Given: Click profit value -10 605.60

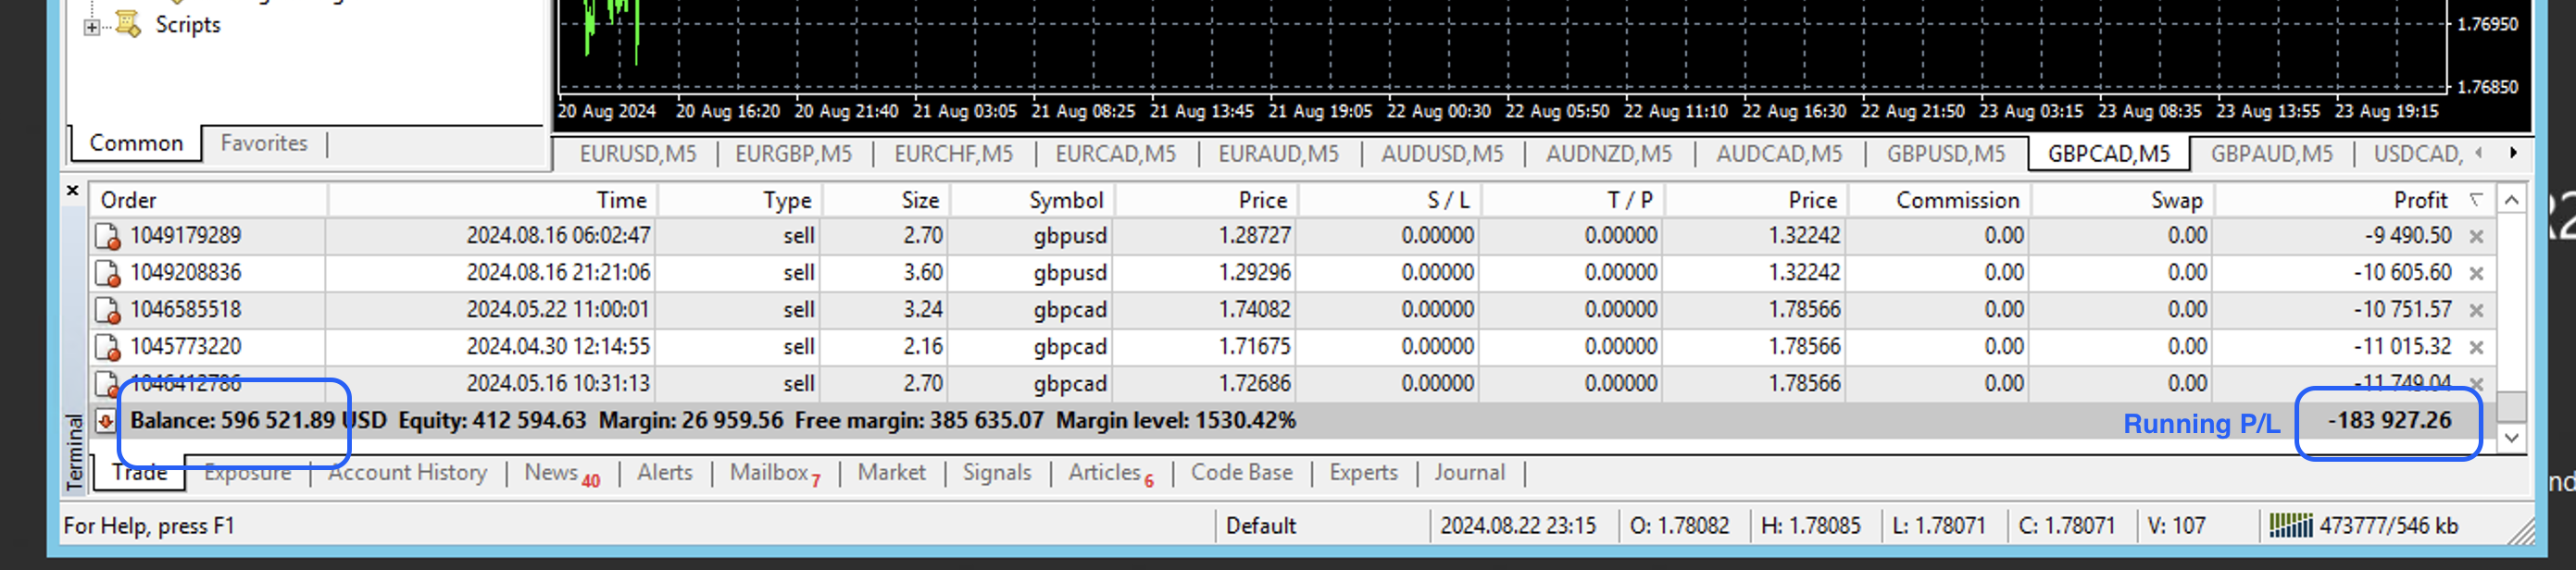Looking at the screenshot, I should [2401, 273].
